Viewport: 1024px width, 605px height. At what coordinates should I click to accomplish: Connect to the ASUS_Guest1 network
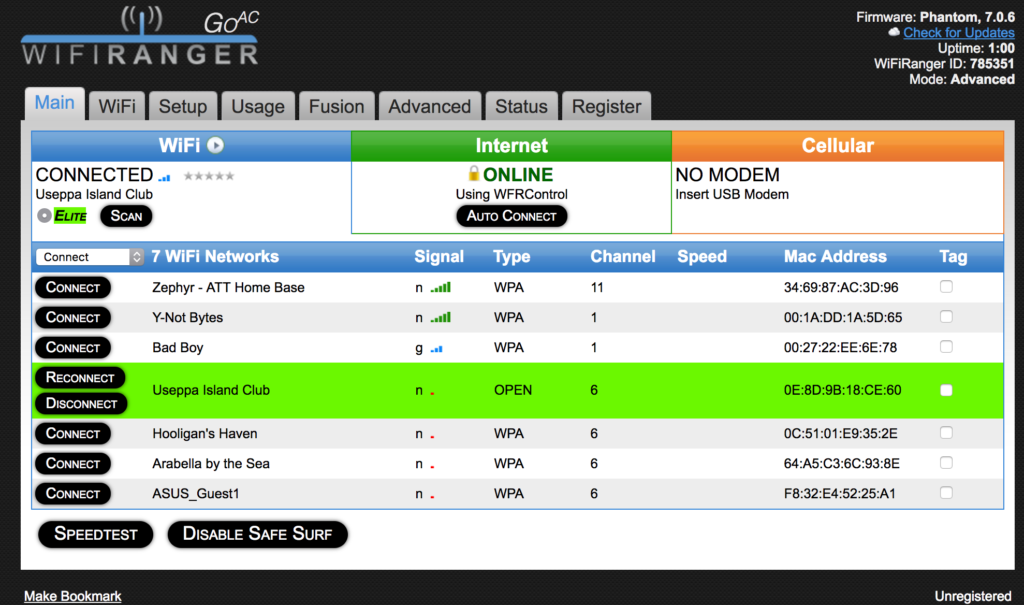(73, 494)
